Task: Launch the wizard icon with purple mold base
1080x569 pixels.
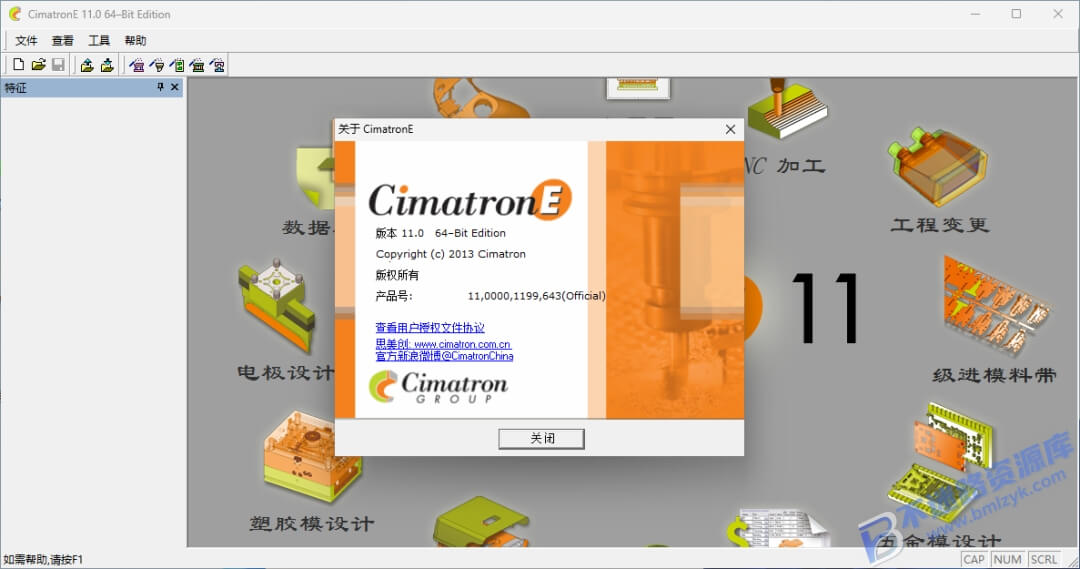Action: coord(137,65)
